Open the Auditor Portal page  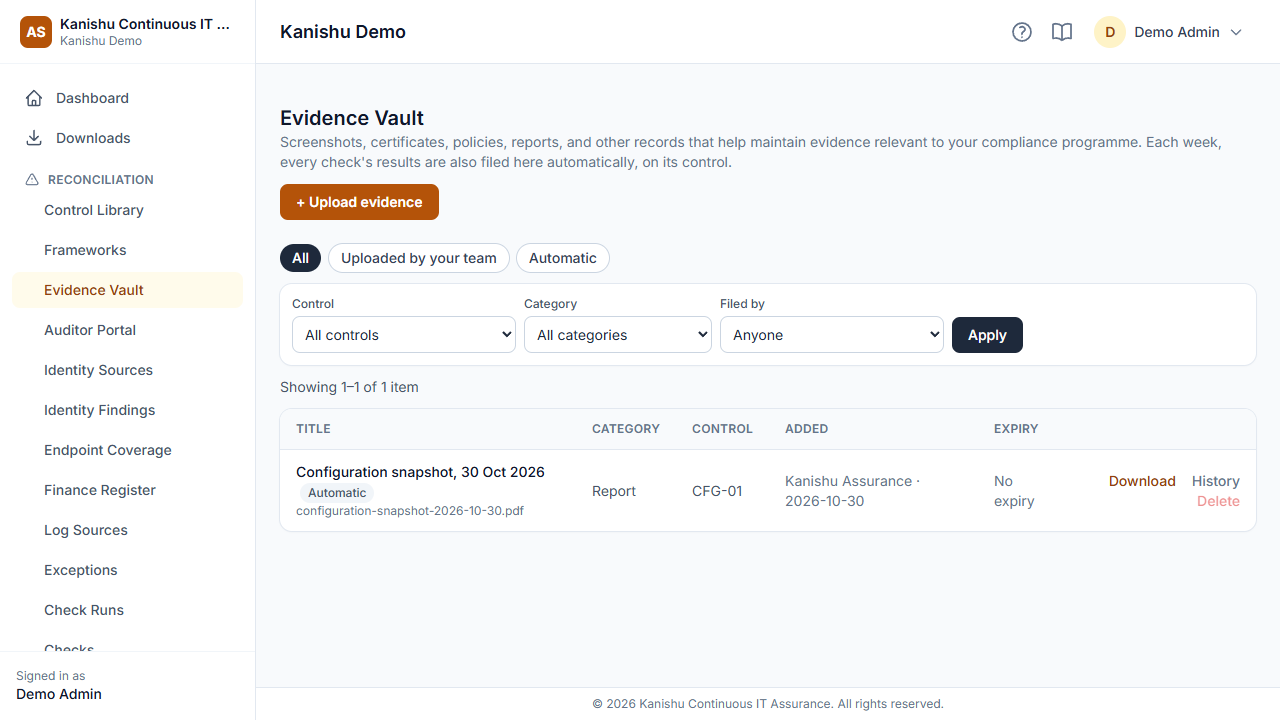pyautogui.click(x=128, y=330)
